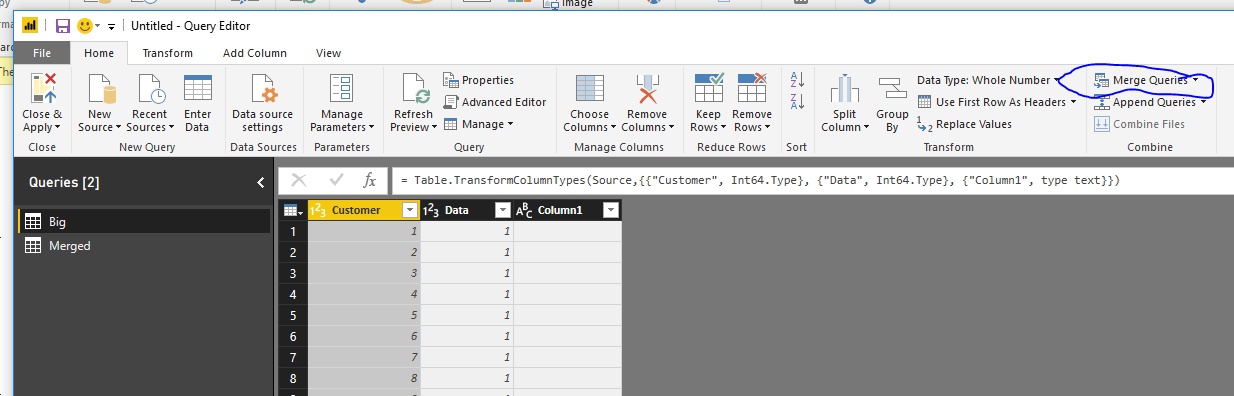Open the Merge Queries dropdown arrow
The width and height of the screenshot is (1234, 396).
point(1196,80)
